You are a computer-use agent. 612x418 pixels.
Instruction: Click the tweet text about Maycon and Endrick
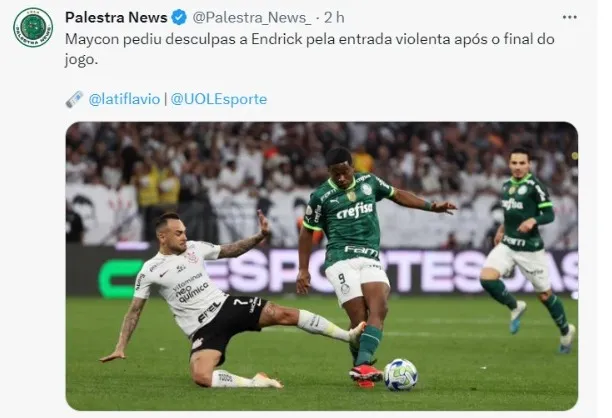310,49
